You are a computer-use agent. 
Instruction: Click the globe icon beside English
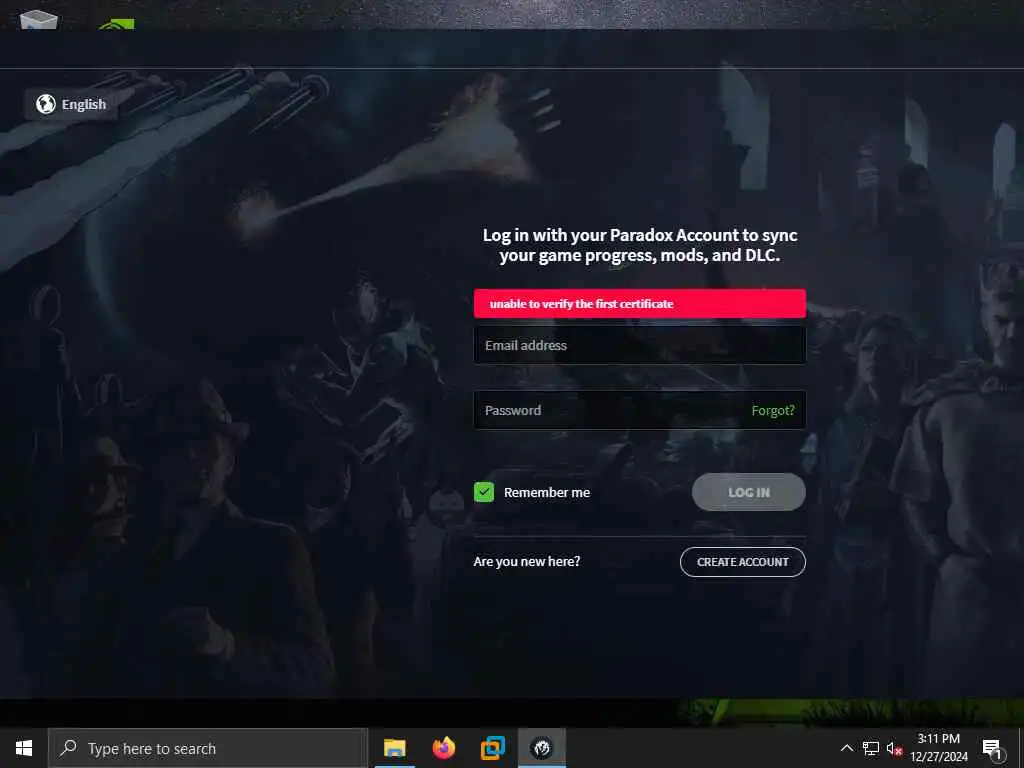tap(46, 104)
